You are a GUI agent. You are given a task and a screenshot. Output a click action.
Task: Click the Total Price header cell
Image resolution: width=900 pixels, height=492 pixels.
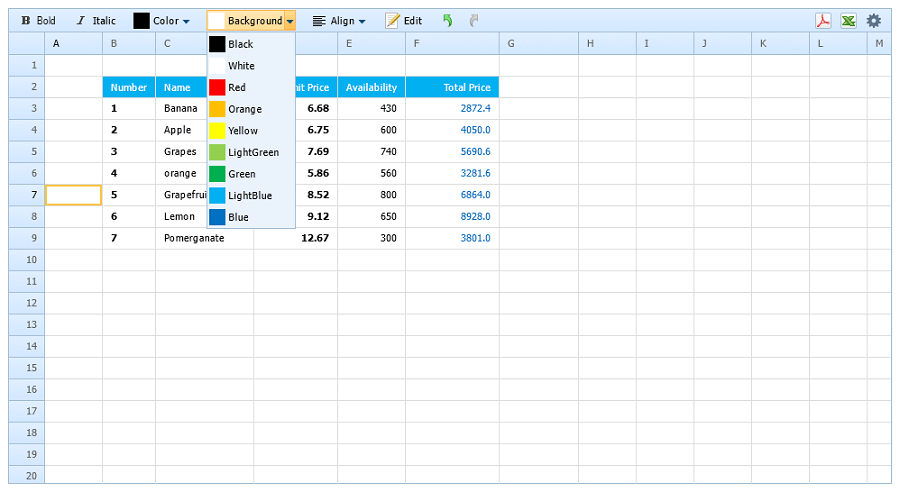[452, 87]
